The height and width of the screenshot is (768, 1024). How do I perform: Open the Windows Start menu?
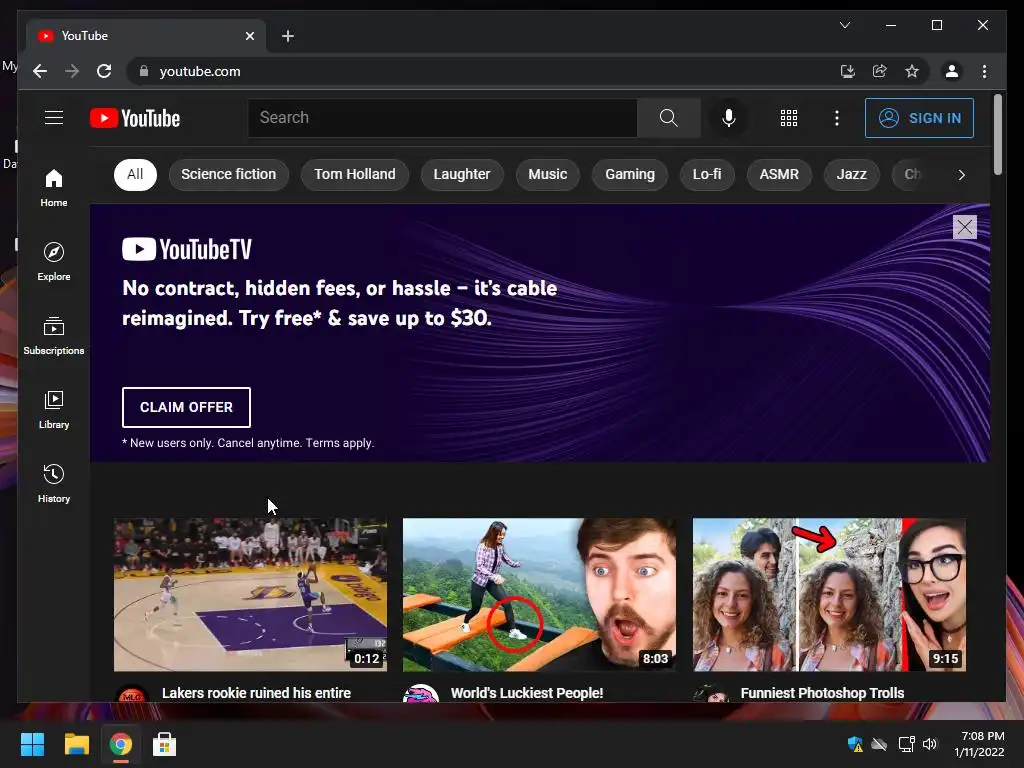coord(32,744)
